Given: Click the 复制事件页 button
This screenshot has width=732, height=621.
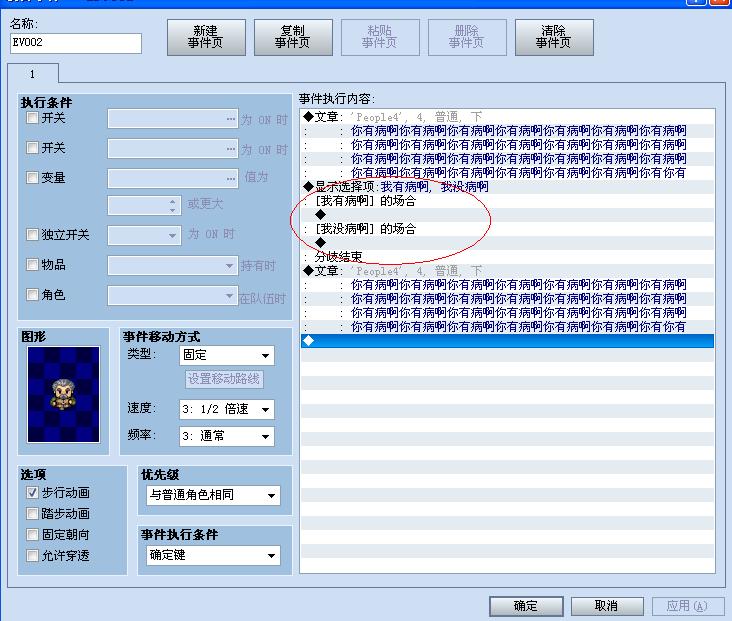Looking at the screenshot, I should (x=293, y=37).
